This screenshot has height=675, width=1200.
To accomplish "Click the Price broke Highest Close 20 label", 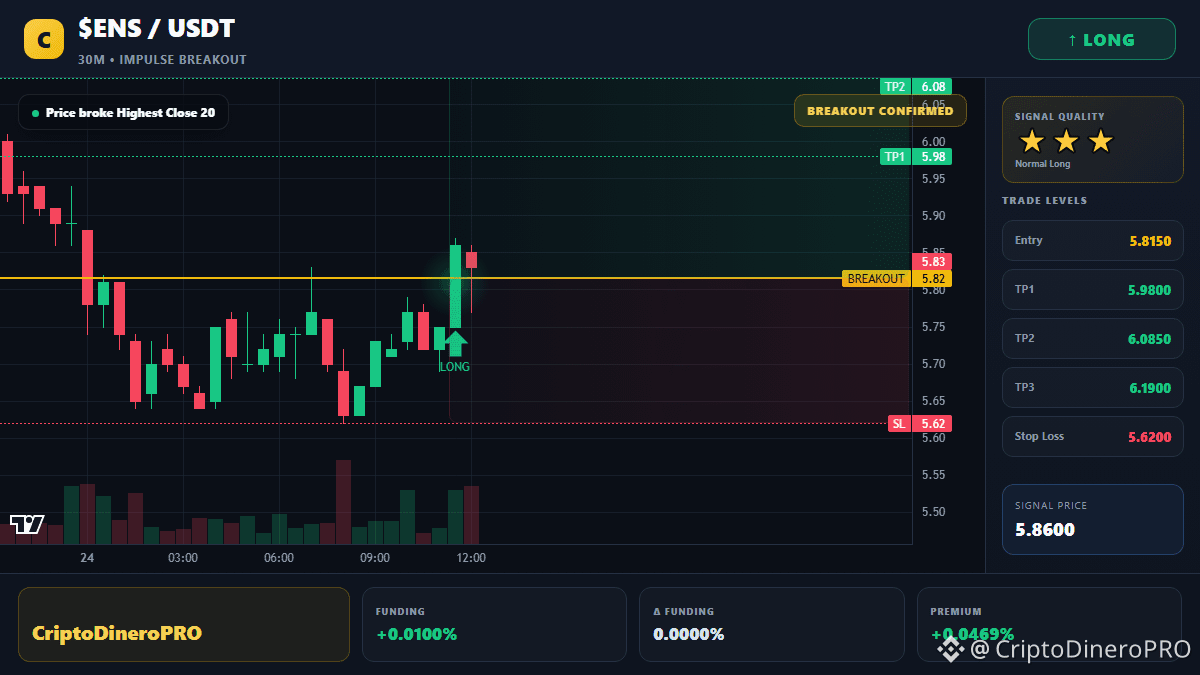I will pyautogui.click(x=123, y=113).
